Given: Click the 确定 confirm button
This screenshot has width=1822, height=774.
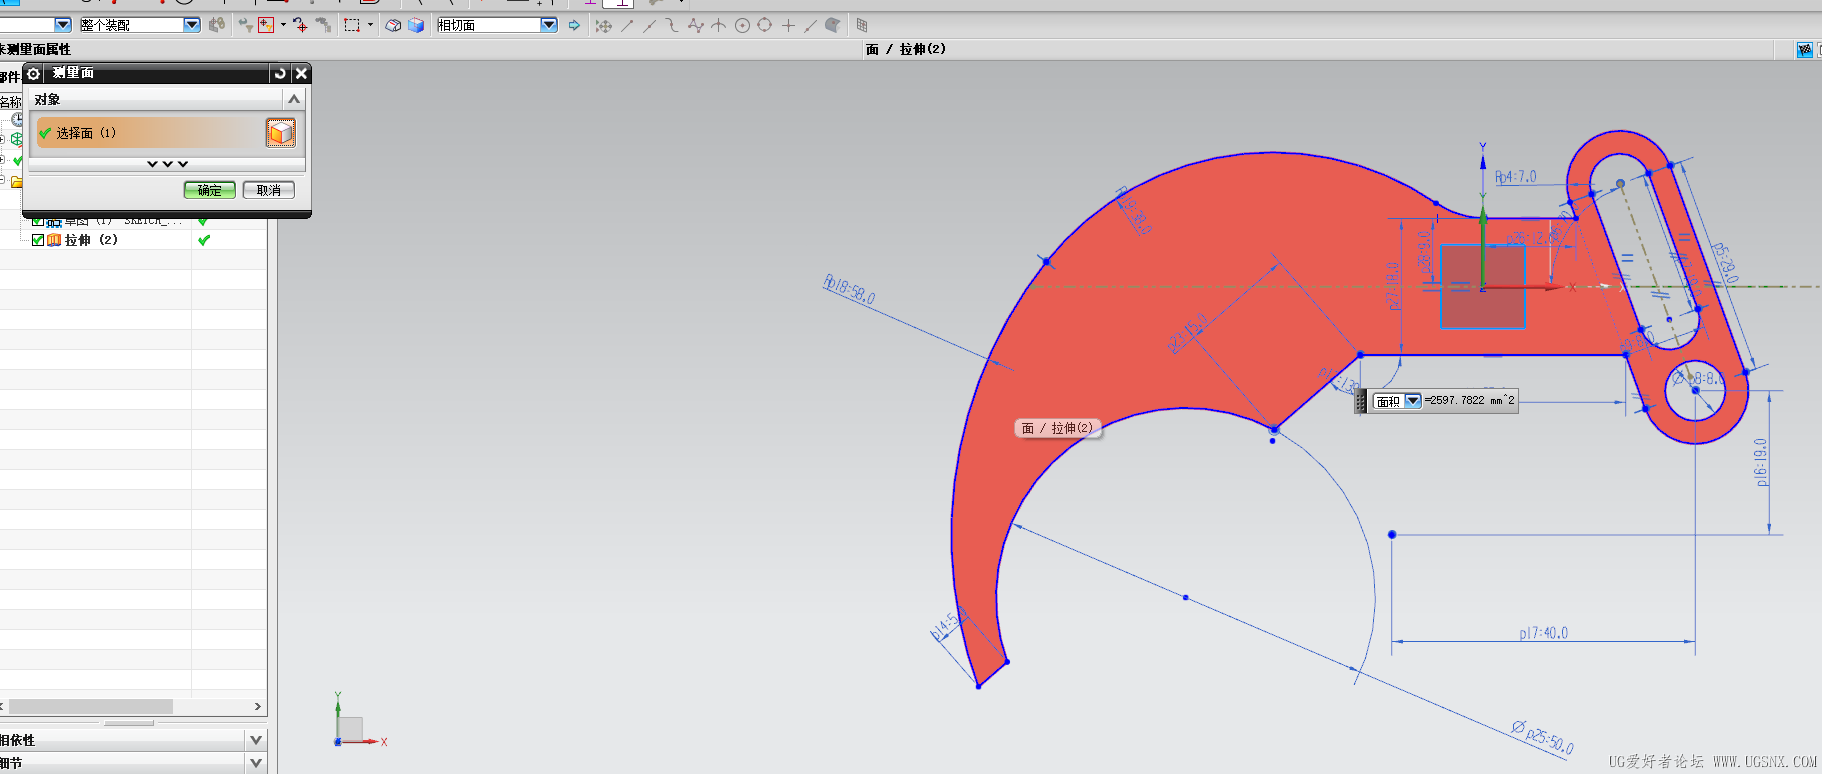Looking at the screenshot, I should pos(209,190).
